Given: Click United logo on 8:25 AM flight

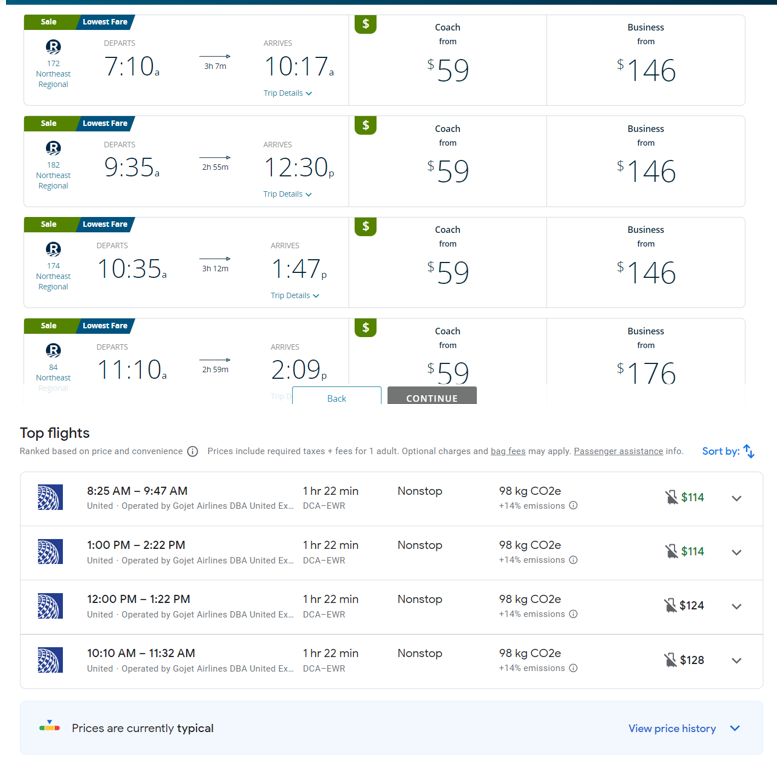Looking at the screenshot, I should 50,497.
